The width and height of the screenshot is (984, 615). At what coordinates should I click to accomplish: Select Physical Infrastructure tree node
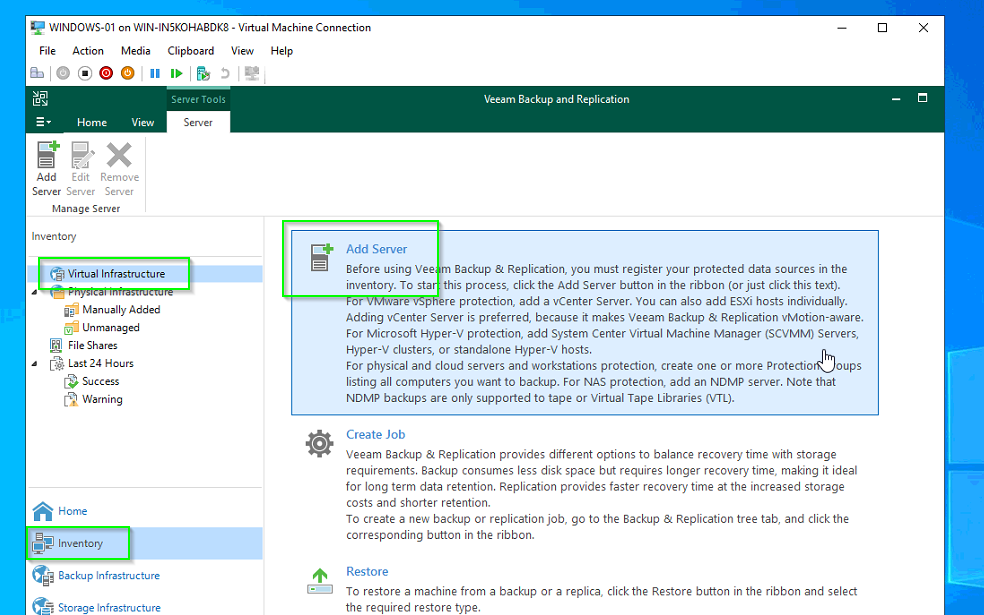click(120, 292)
